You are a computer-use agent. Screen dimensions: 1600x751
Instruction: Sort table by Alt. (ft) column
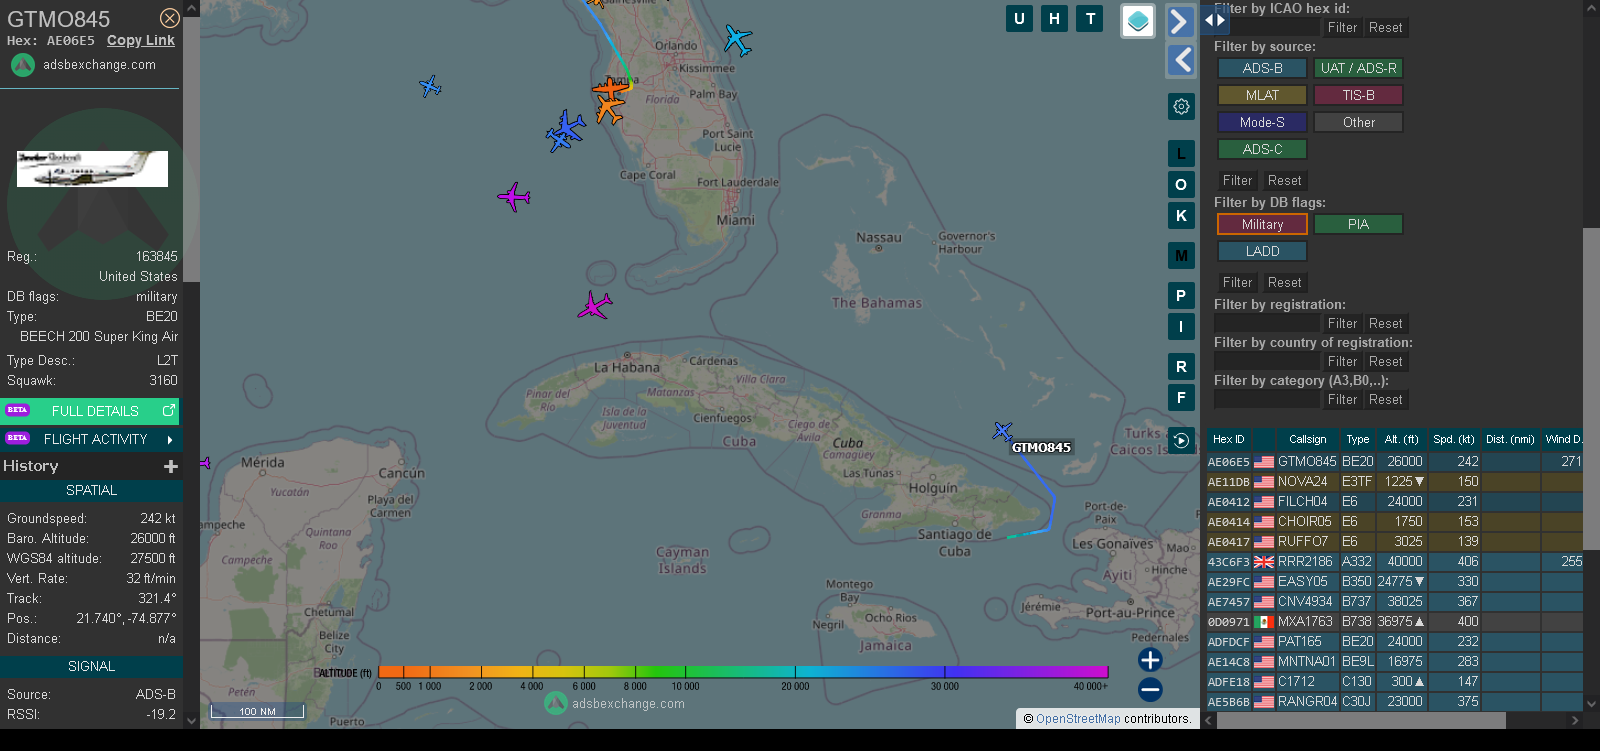point(1401,439)
